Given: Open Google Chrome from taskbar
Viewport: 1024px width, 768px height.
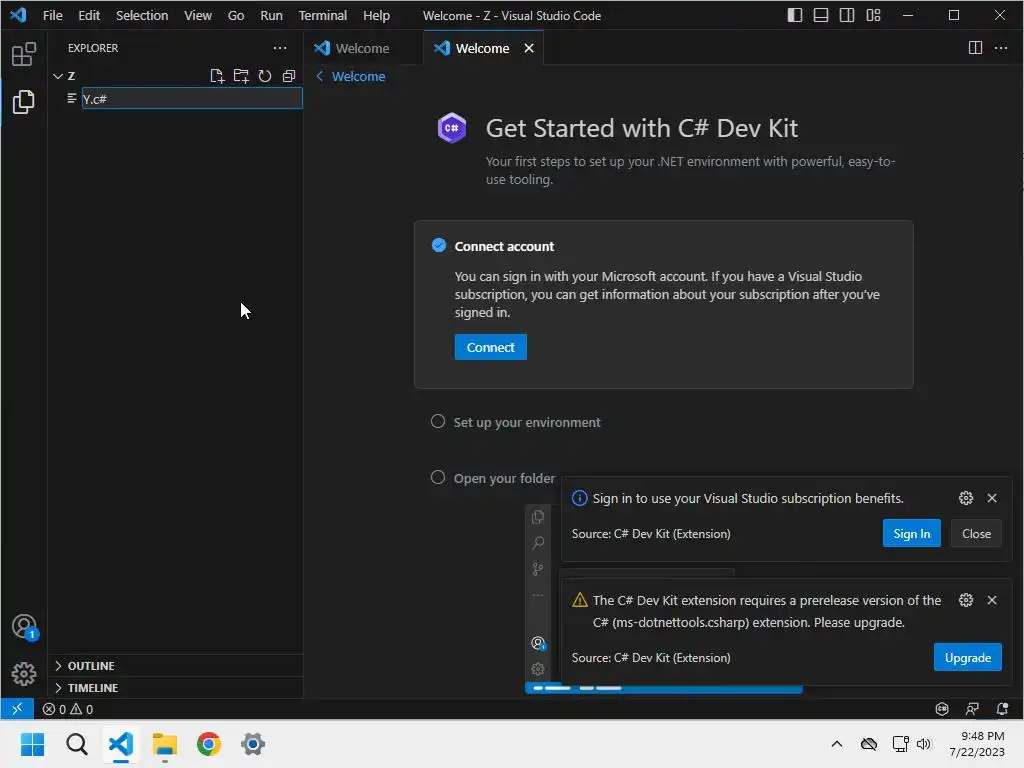Looking at the screenshot, I should tap(209, 744).
